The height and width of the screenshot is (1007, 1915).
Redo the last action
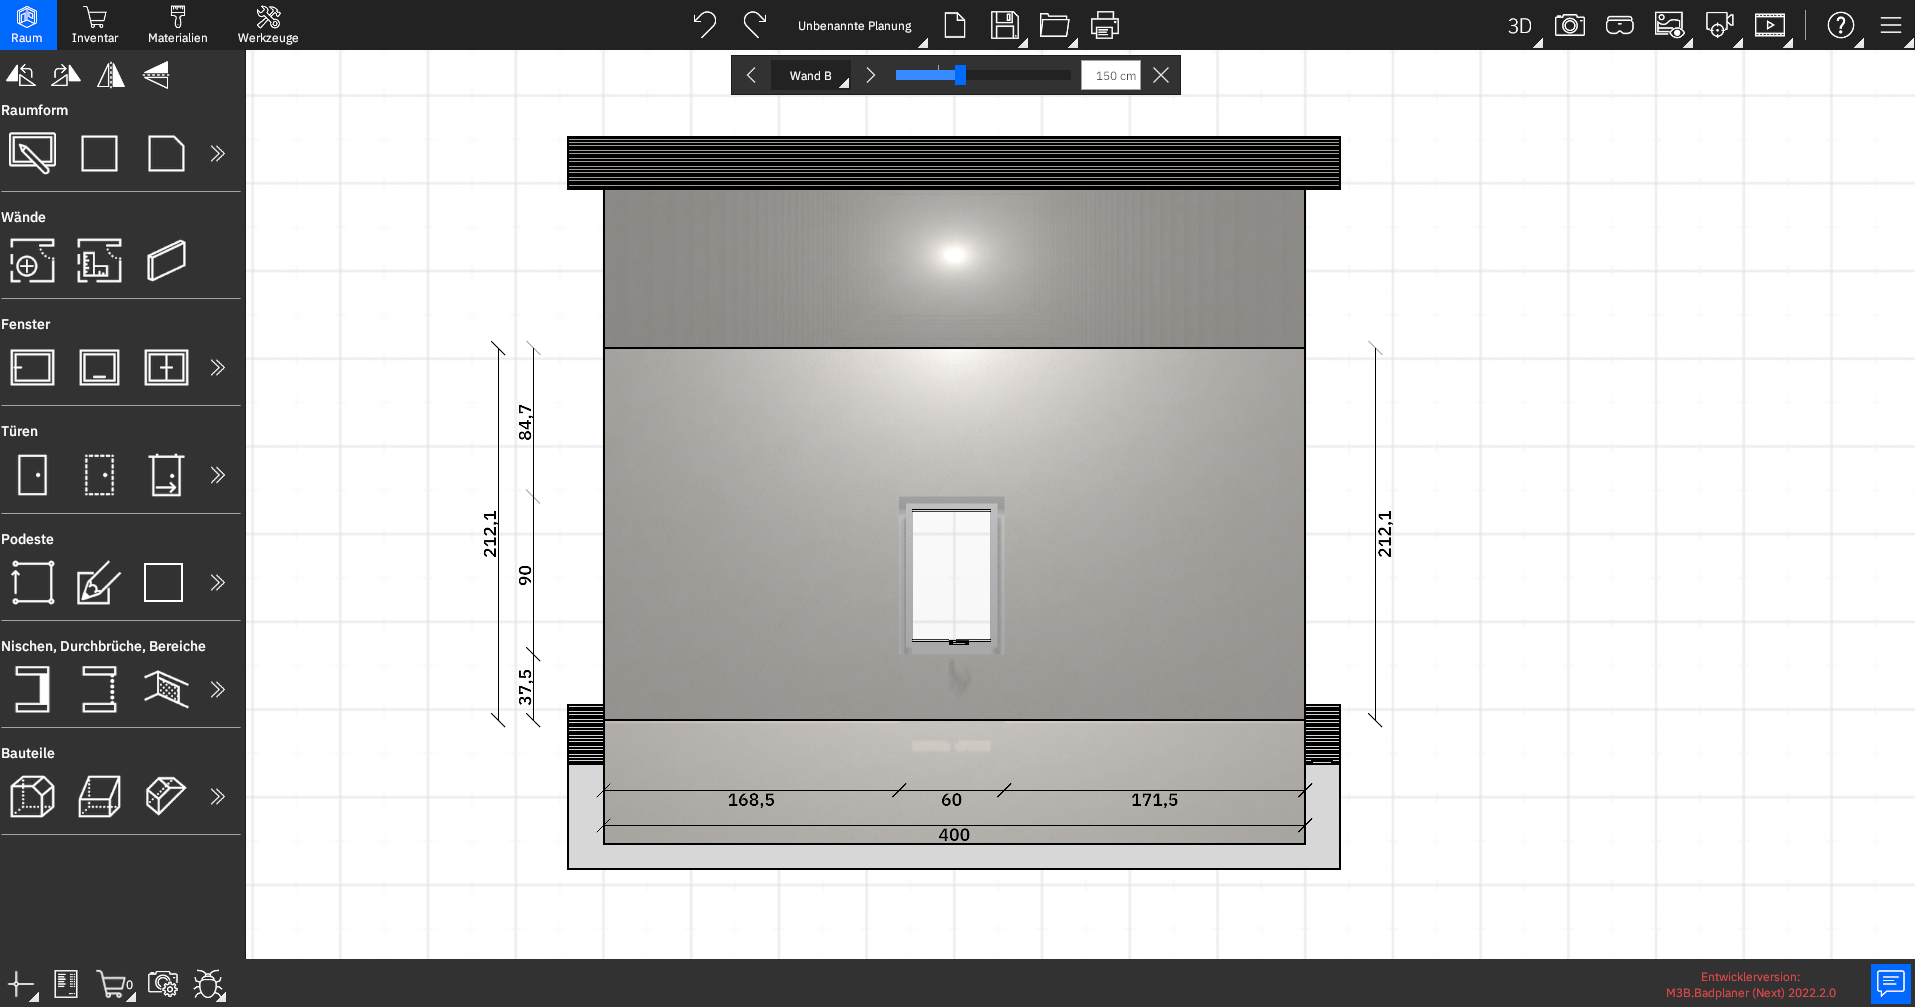[755, 24]
